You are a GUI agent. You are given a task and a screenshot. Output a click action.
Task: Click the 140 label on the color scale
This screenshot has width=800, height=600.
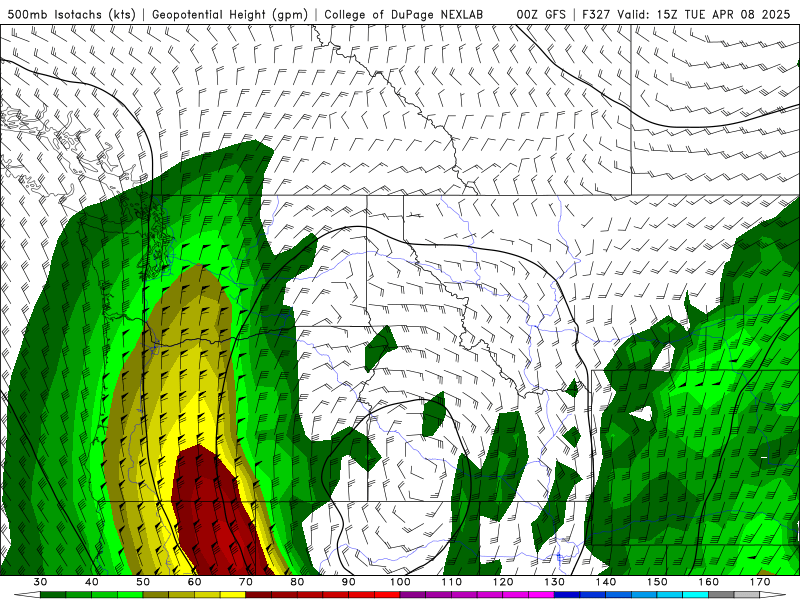[x=606, y=582]
